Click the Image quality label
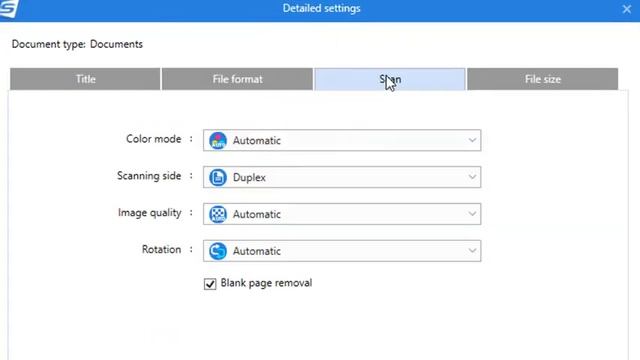The height and width of the screenshot is (360, 640). 149,213
